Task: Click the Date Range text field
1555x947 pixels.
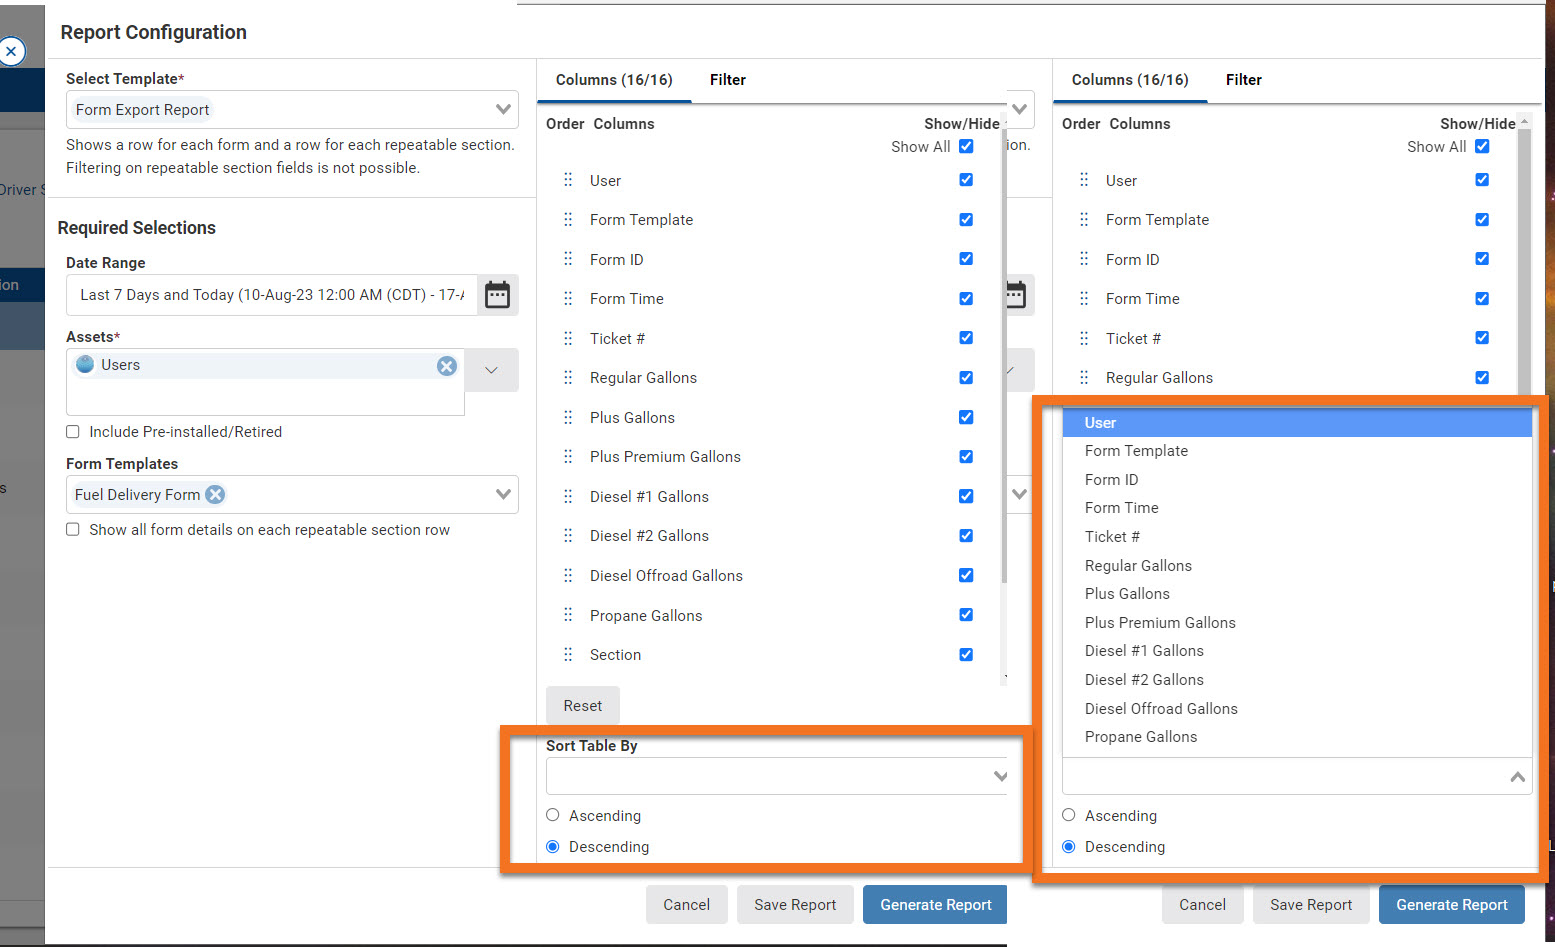Action: (272, 295)
